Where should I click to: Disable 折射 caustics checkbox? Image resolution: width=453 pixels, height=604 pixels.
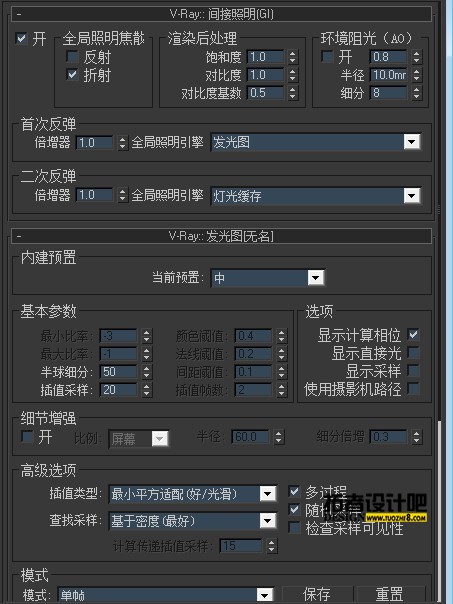[73, 74]
